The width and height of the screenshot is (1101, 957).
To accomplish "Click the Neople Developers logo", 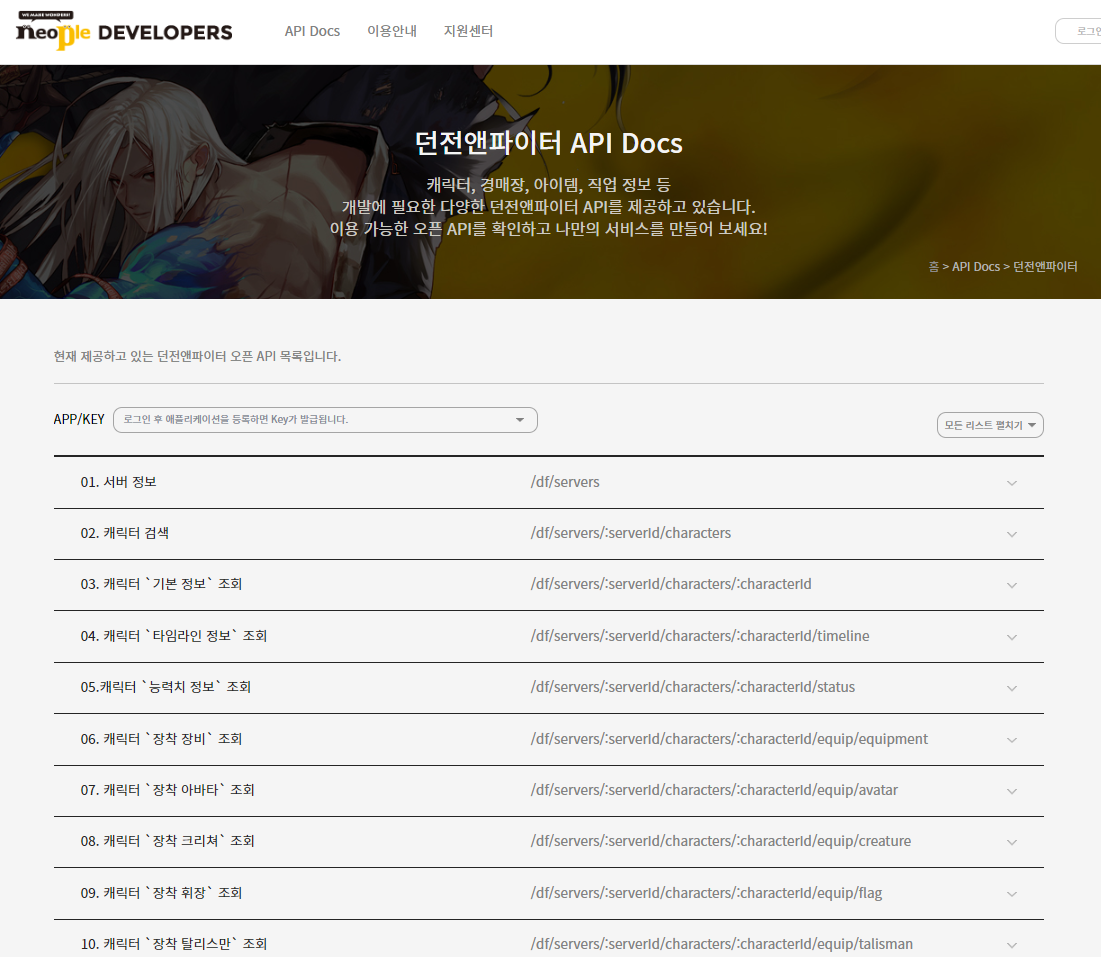I will tap(124, 30).
